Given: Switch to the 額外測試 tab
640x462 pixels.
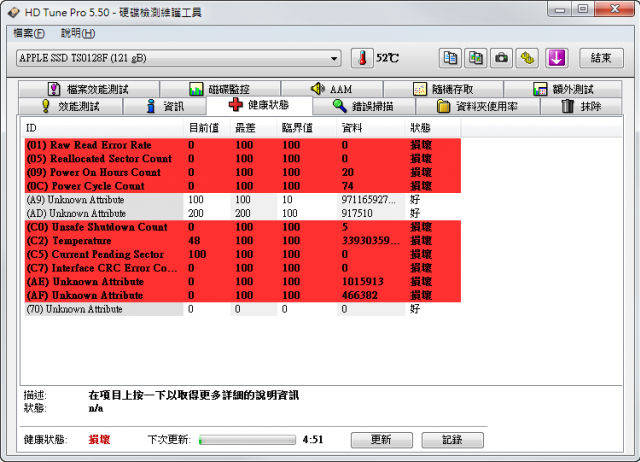Looking at the screenshot, I should point(562,89).
